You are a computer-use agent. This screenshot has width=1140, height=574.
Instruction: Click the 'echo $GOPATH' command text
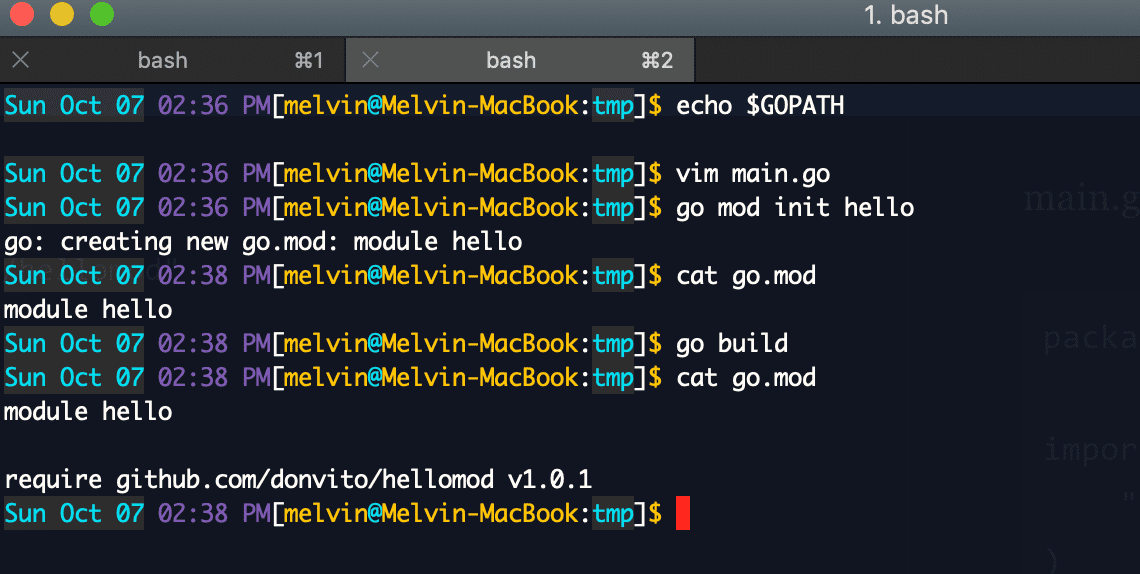(760, 106)
